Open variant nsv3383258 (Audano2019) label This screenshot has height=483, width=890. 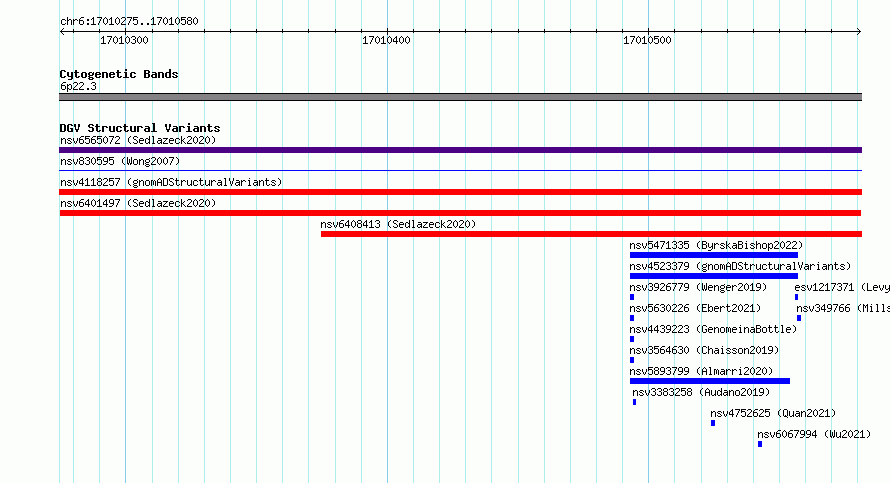coord(701,392)
